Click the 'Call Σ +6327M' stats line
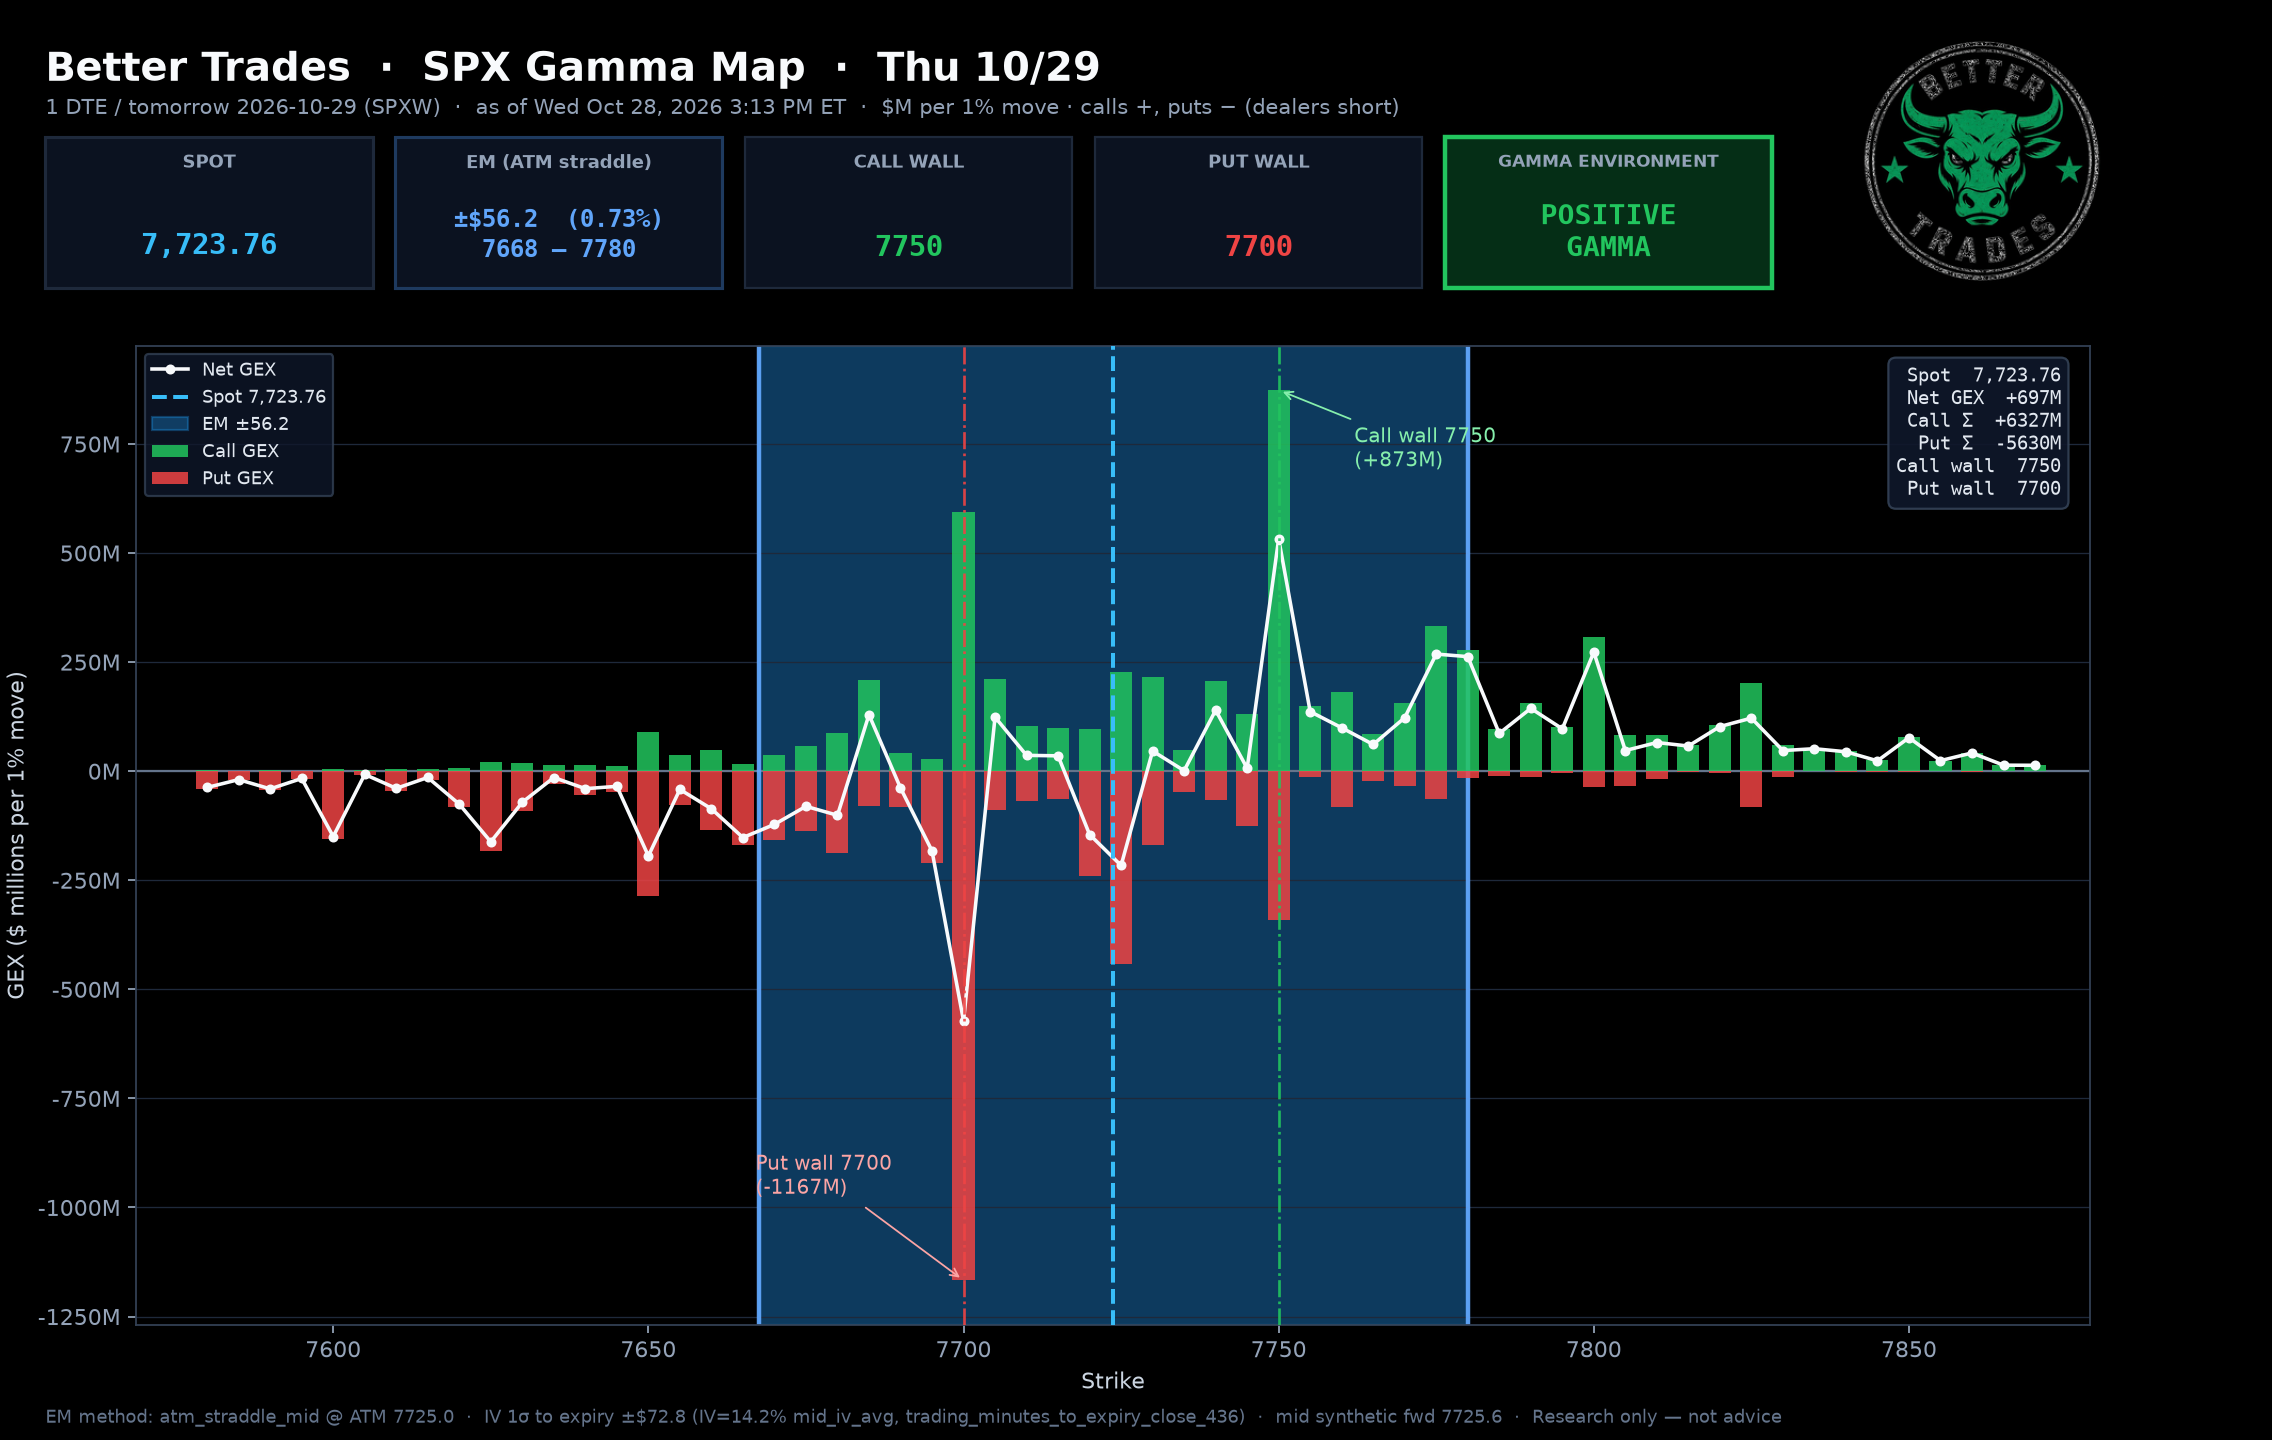The height and width of the screenshot is (1440, 2272). point(1983,421)
